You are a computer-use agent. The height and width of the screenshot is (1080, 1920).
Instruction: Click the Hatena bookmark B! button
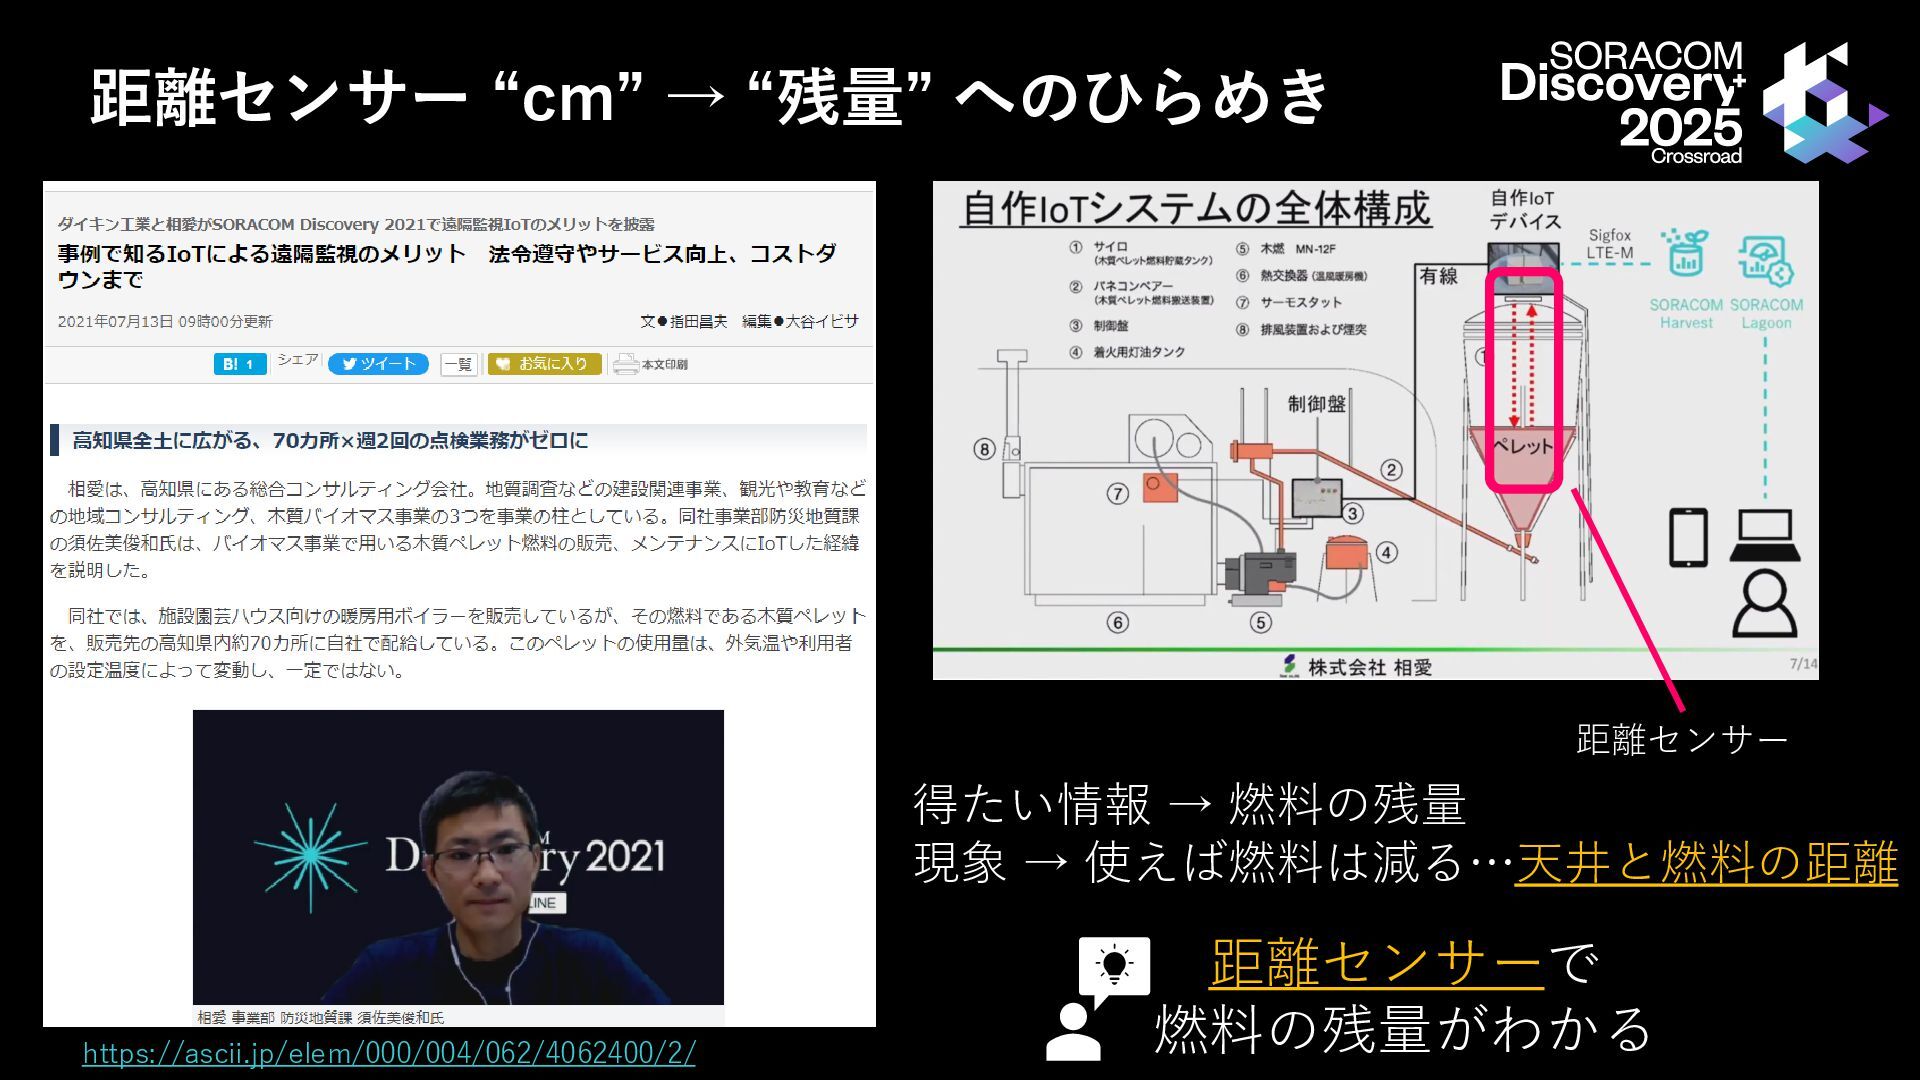[x=240, y=364]
